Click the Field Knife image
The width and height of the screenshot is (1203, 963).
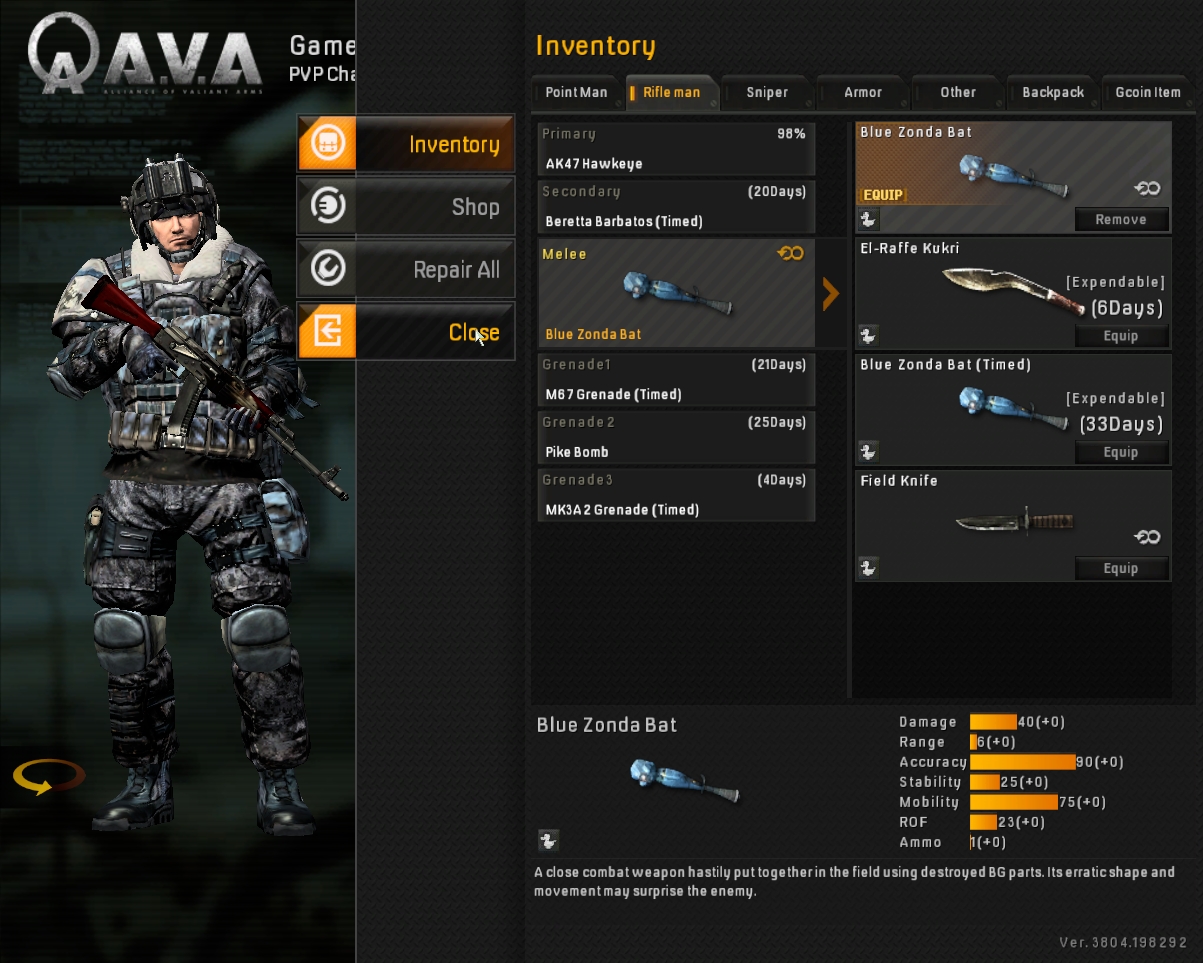click(x=1013, y=521)
